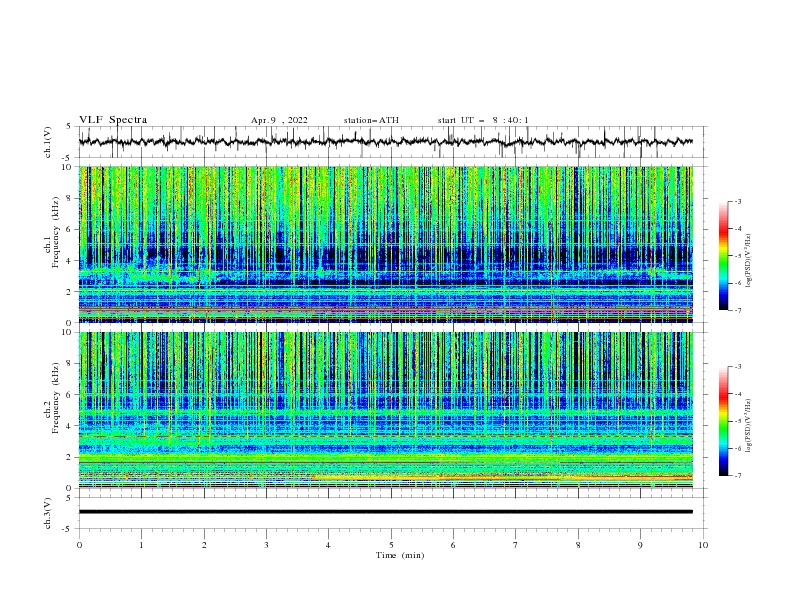Click time axis tick label "1"
The height and width of the screenshot is (612, 792).
coord(141,545)
